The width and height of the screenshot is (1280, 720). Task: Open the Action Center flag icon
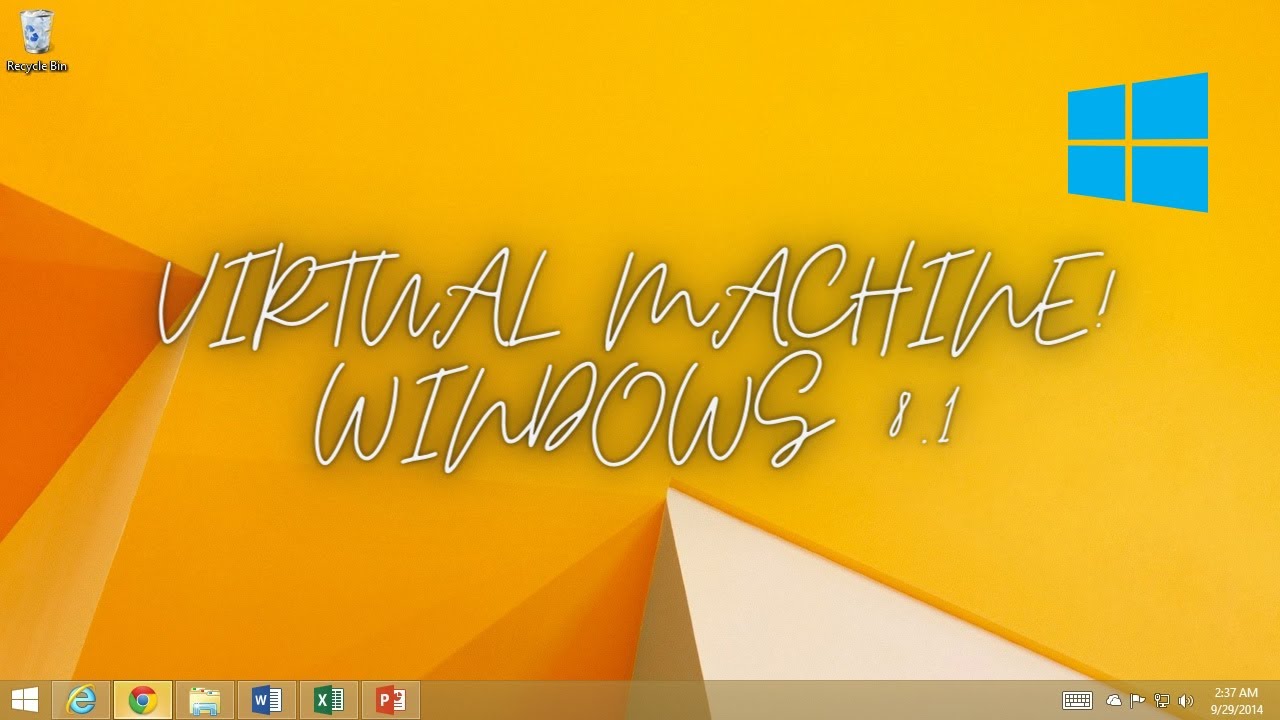coord(1138,701)
